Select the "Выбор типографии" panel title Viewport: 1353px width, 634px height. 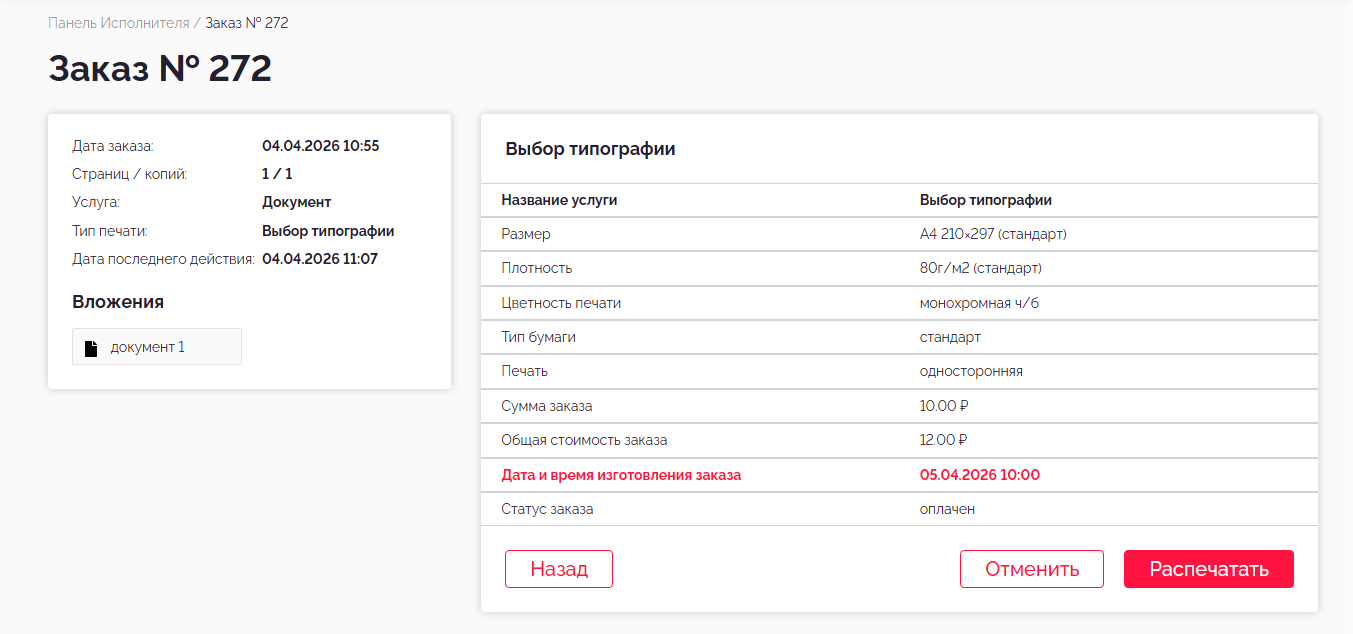(x=590, y=149)
